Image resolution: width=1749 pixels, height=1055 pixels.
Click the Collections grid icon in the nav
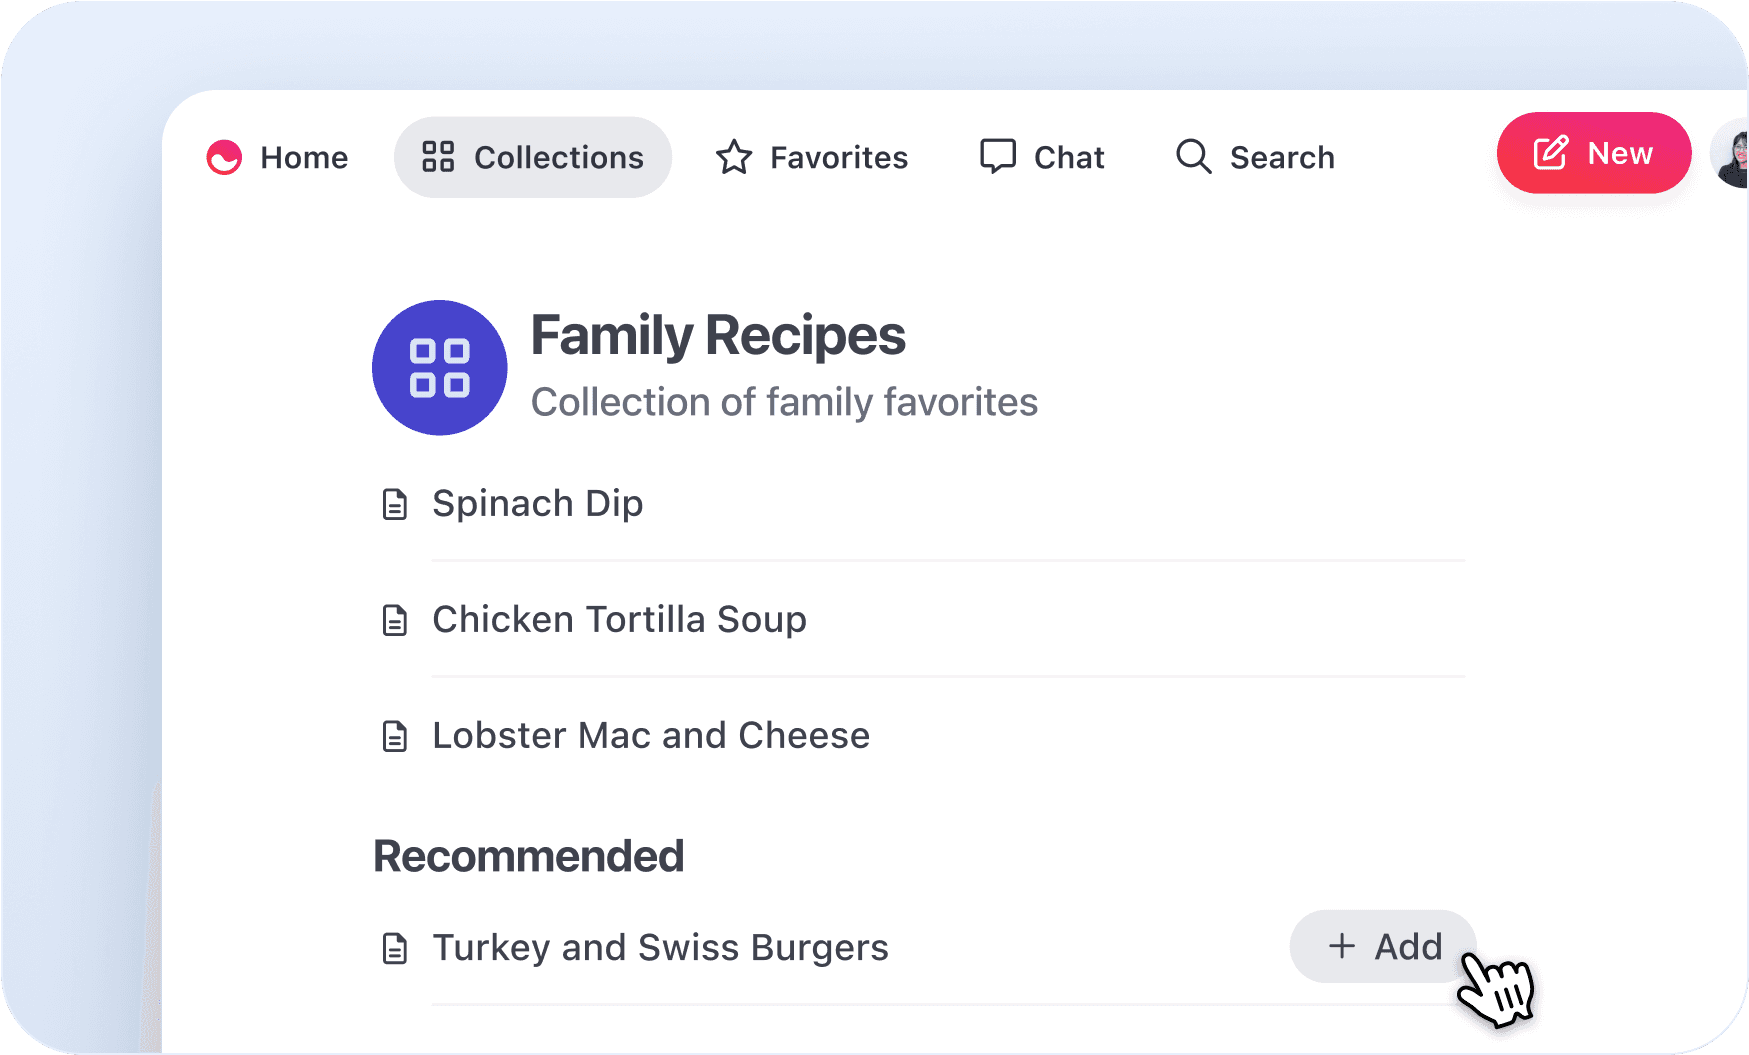click(438, 157)
